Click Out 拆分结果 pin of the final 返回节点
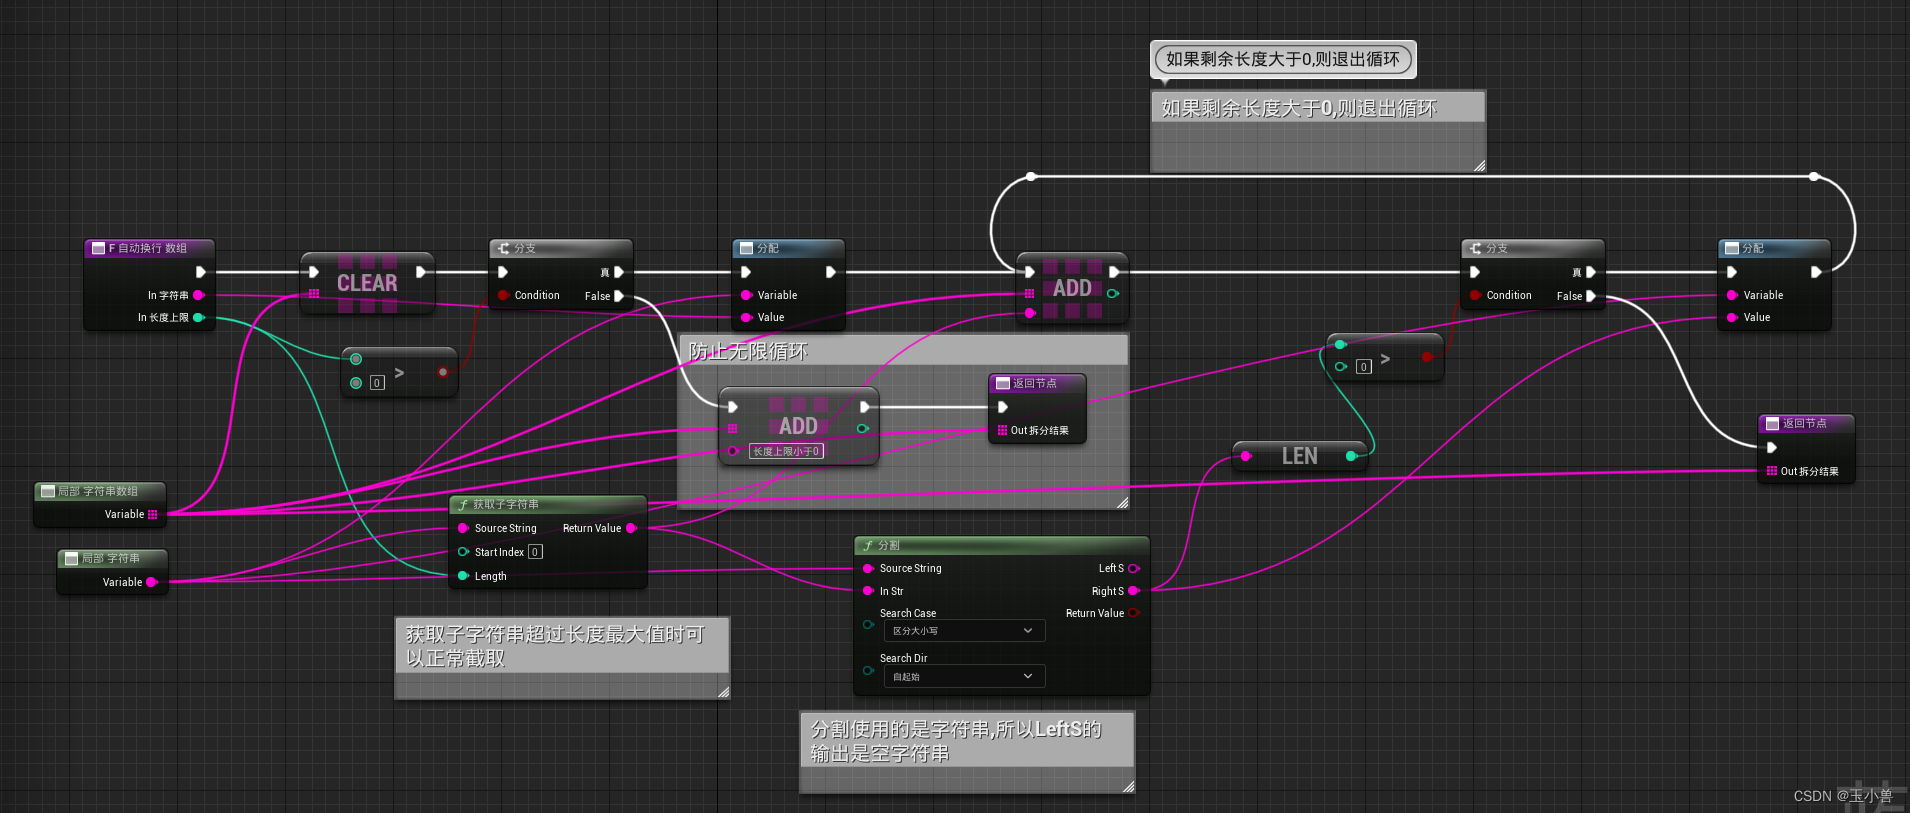 pos(1772,471)
